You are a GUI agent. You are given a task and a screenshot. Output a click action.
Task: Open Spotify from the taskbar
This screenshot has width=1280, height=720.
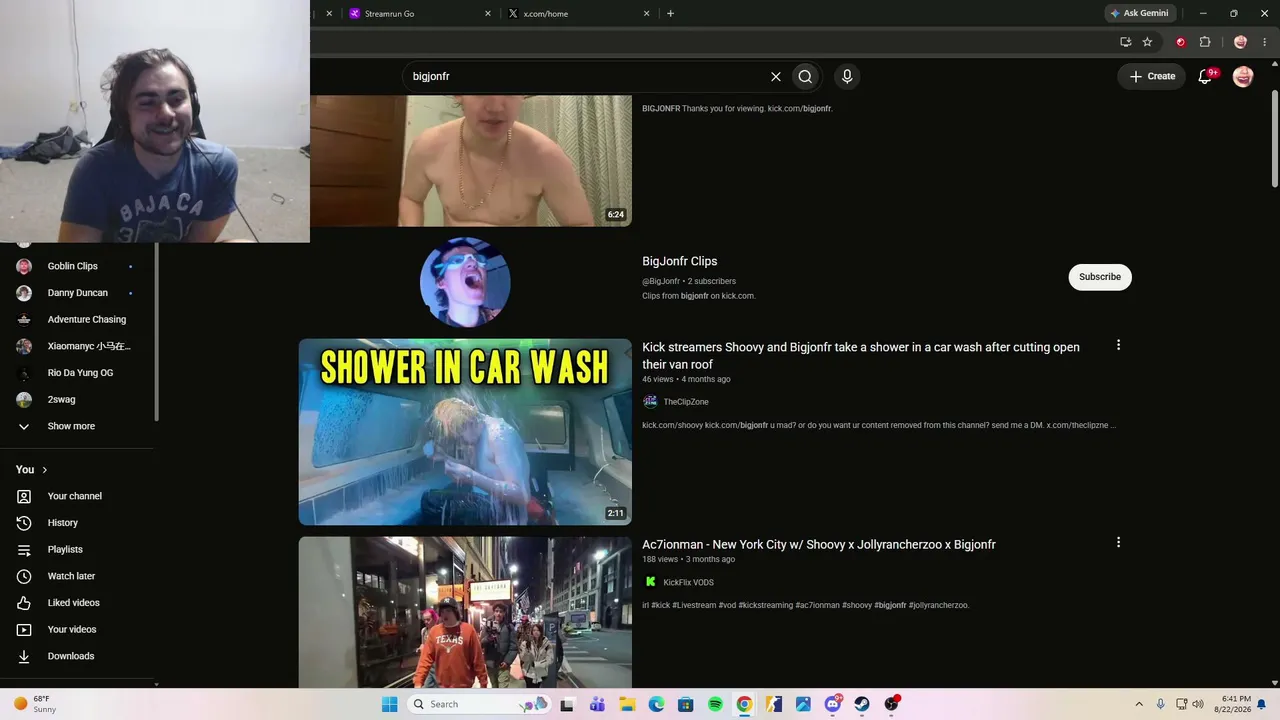click(715, 704)
